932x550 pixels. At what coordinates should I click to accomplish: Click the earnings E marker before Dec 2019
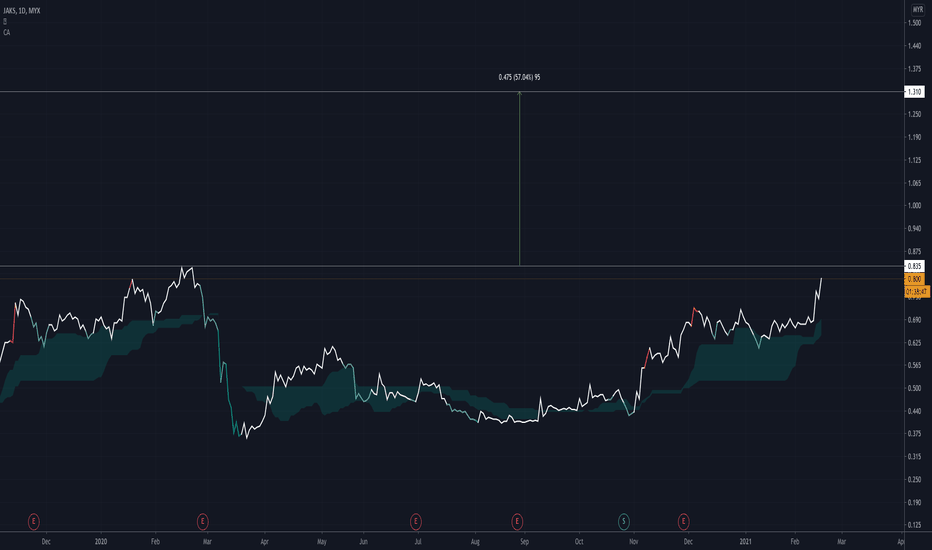(x=34, y=521)
